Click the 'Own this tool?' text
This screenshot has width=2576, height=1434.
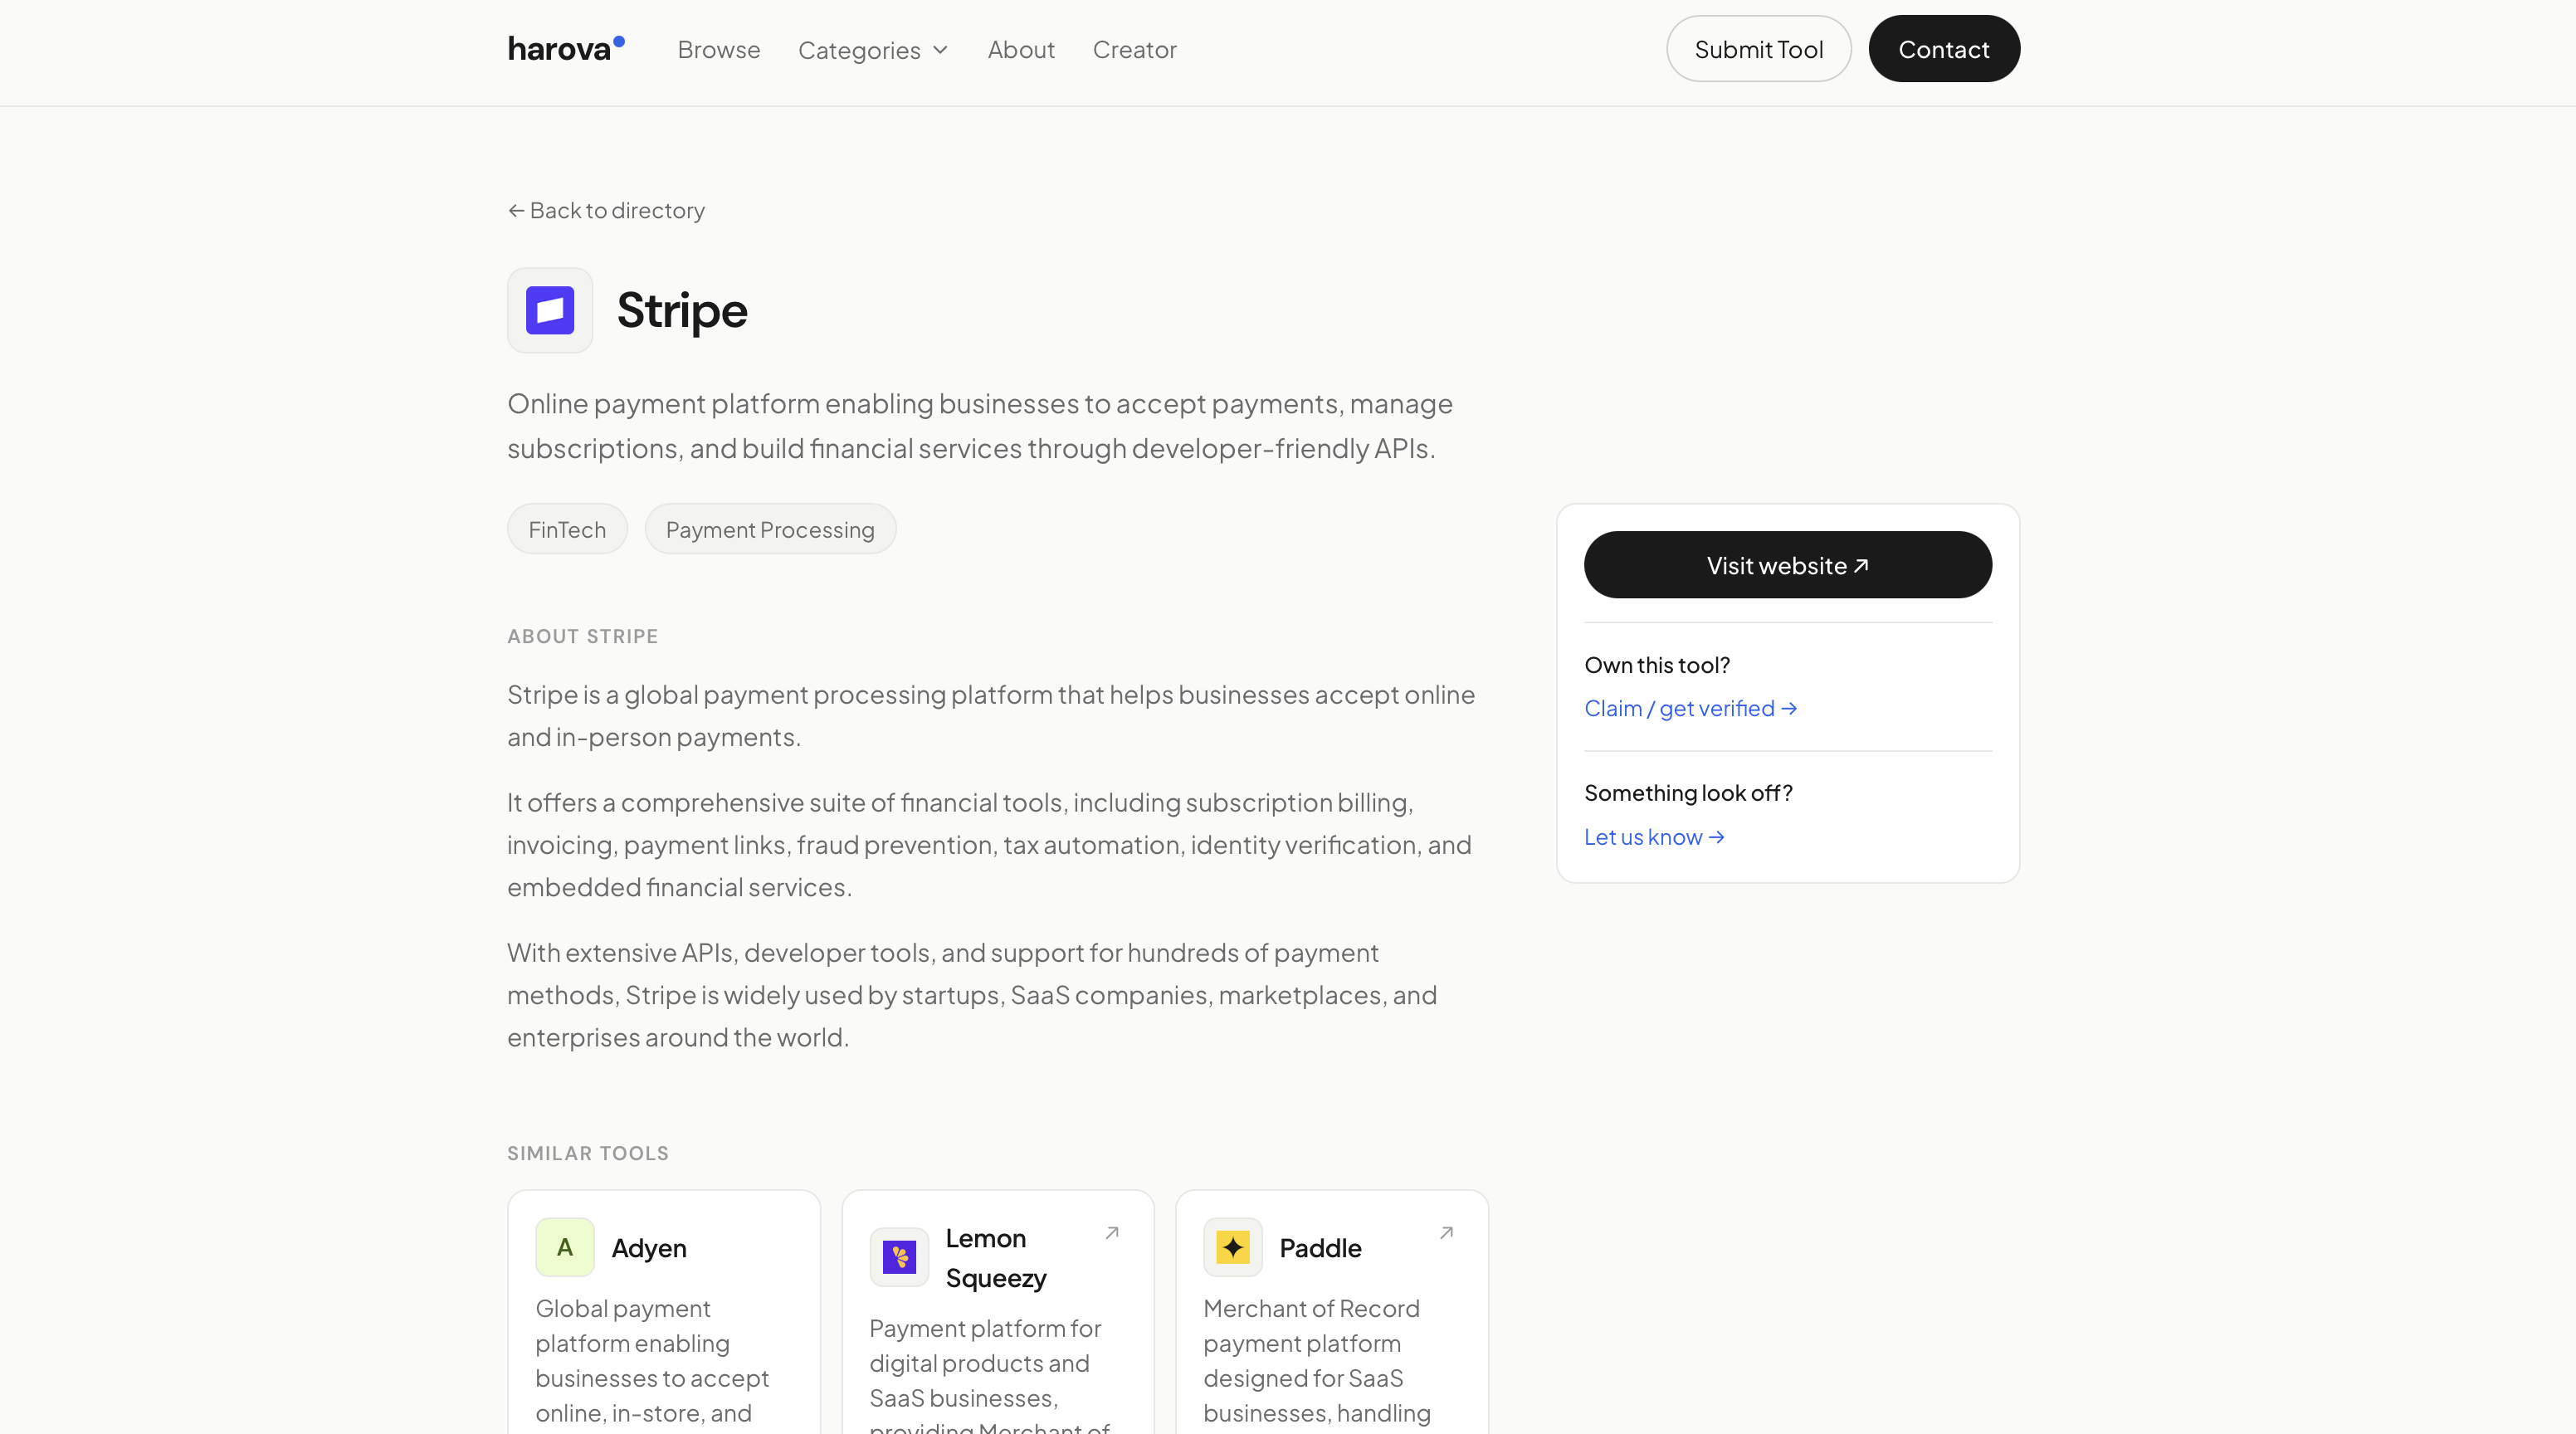(x=1657, y=665)
